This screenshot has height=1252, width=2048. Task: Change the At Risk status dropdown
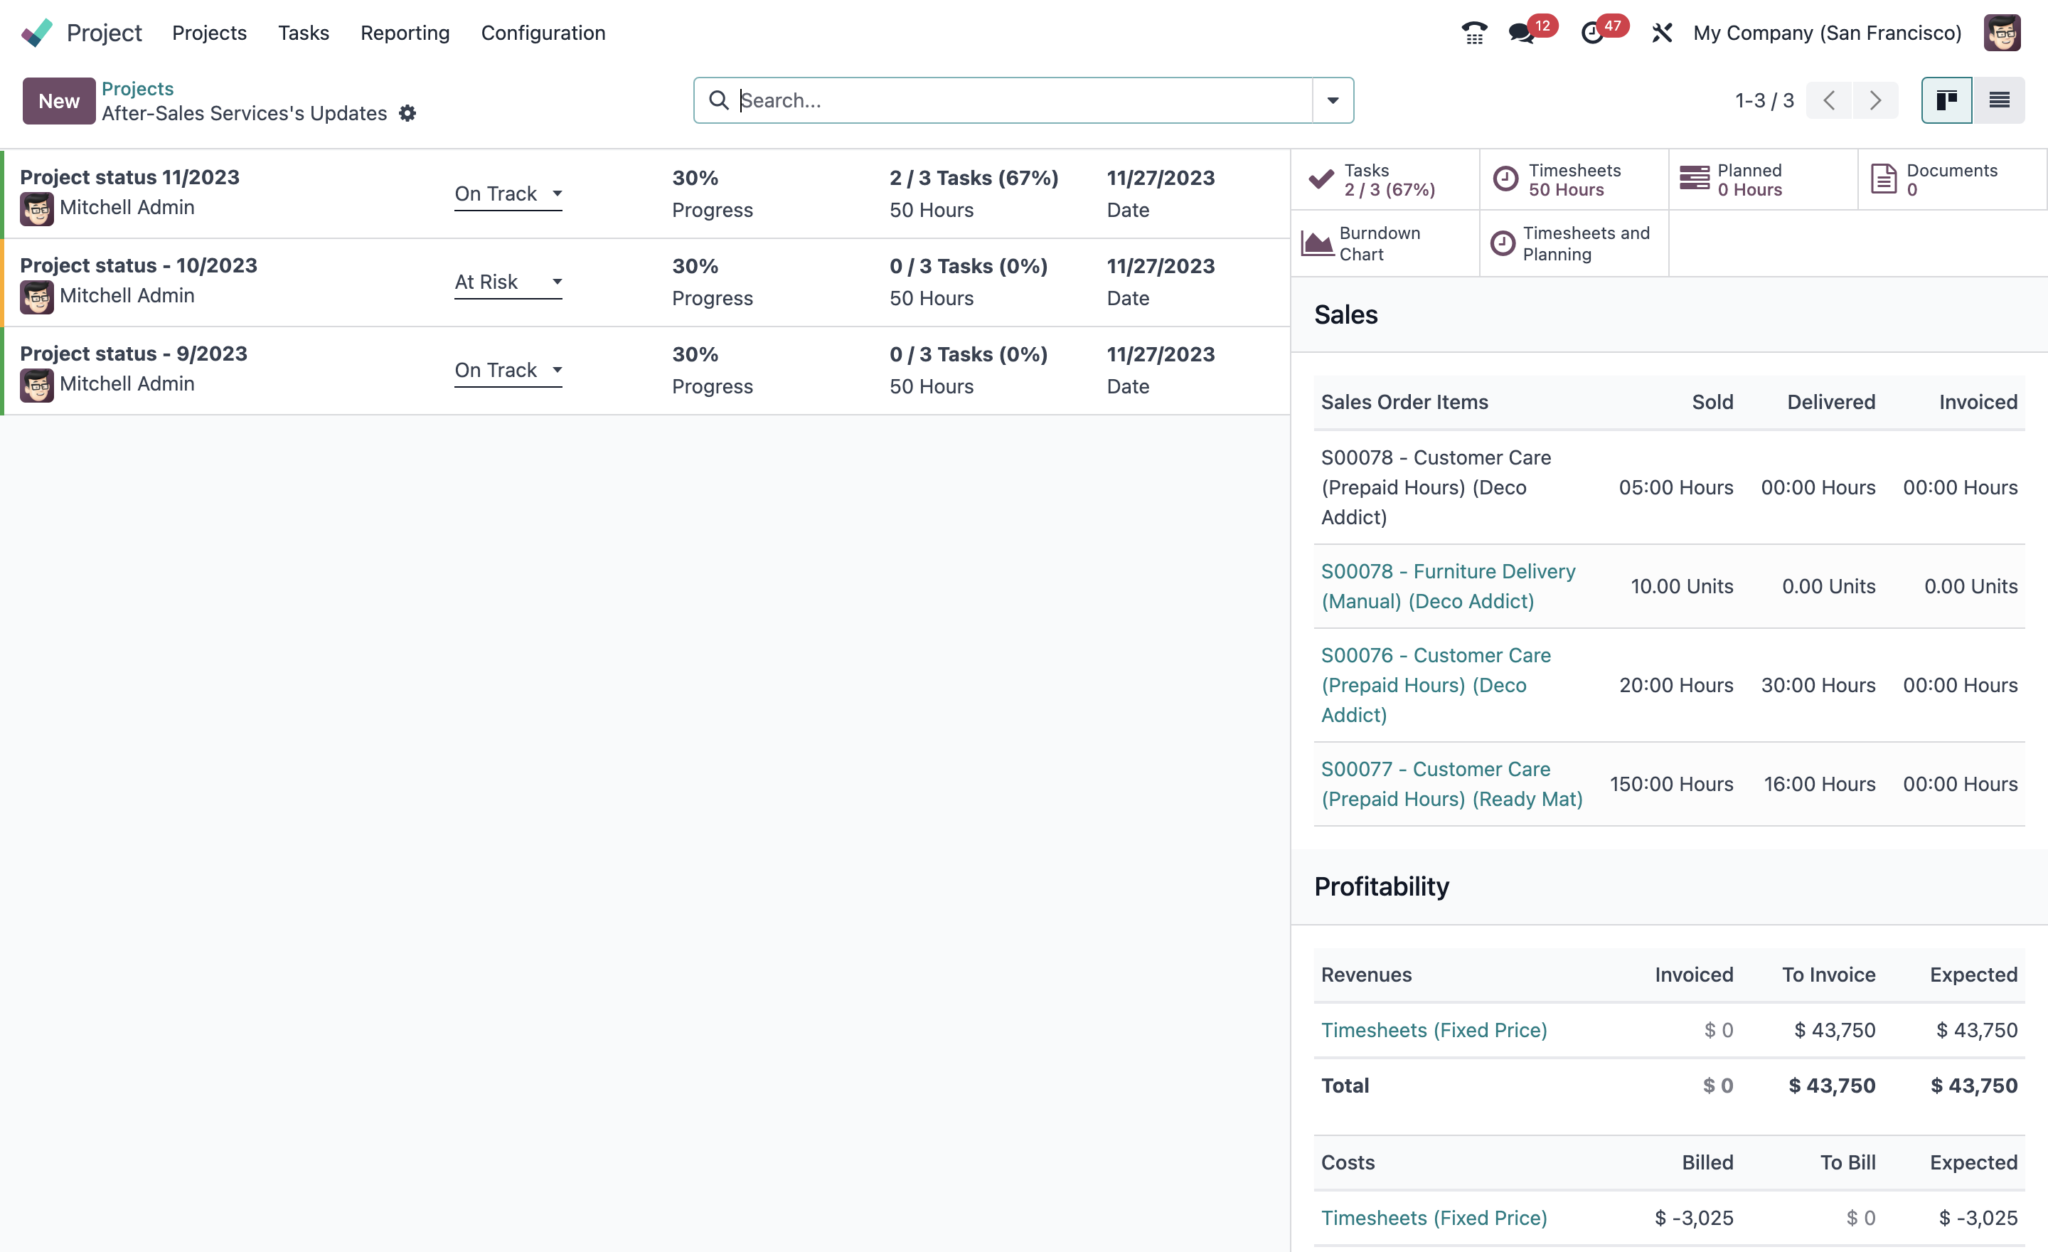pyautogui.click(x=508, y=282)
